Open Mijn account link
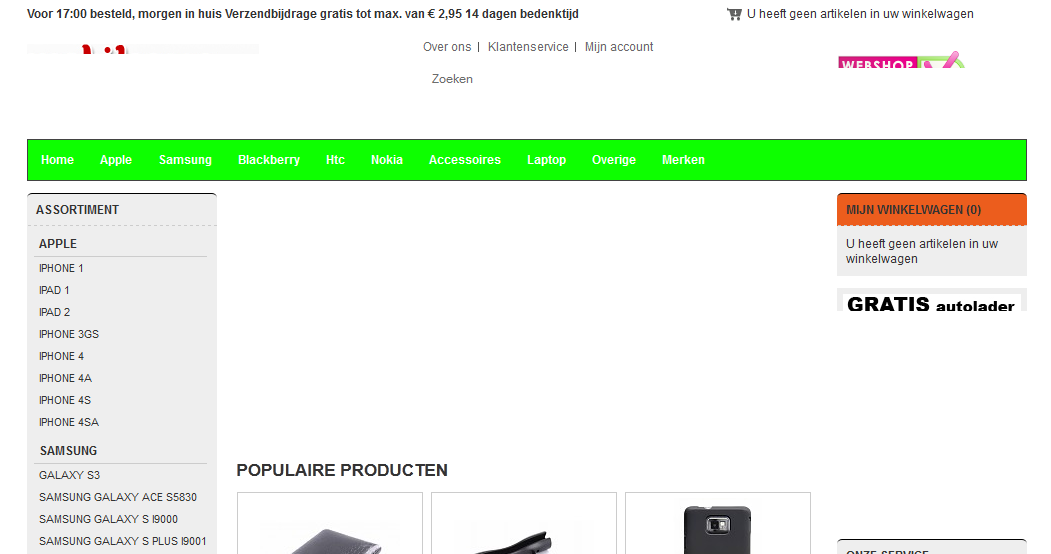This screenshot has height=554, width=1051. tap(619, 47)
